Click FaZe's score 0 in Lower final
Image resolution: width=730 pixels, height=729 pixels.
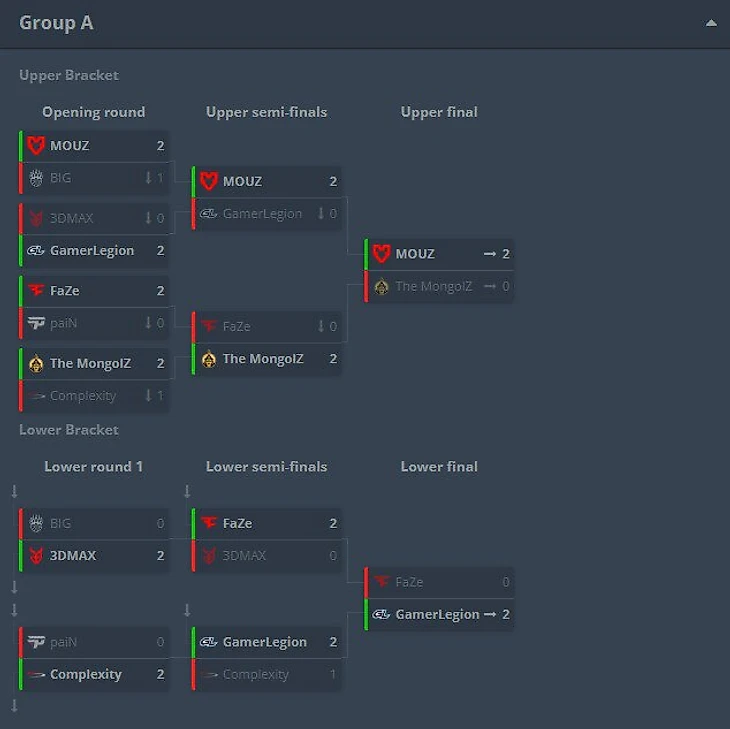506,582
